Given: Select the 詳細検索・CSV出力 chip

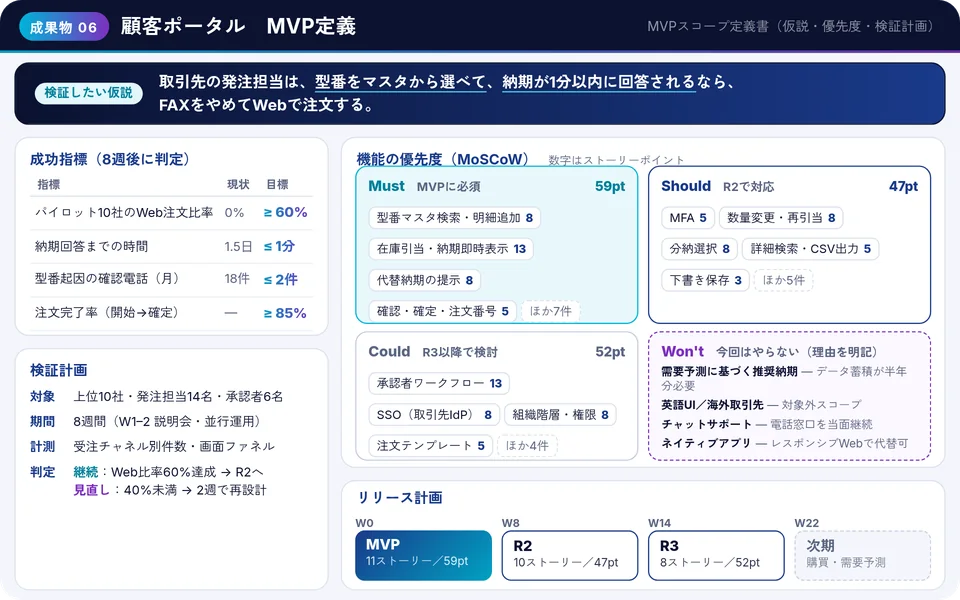Looking at the screenshot, I should click(x=811, y=249).
